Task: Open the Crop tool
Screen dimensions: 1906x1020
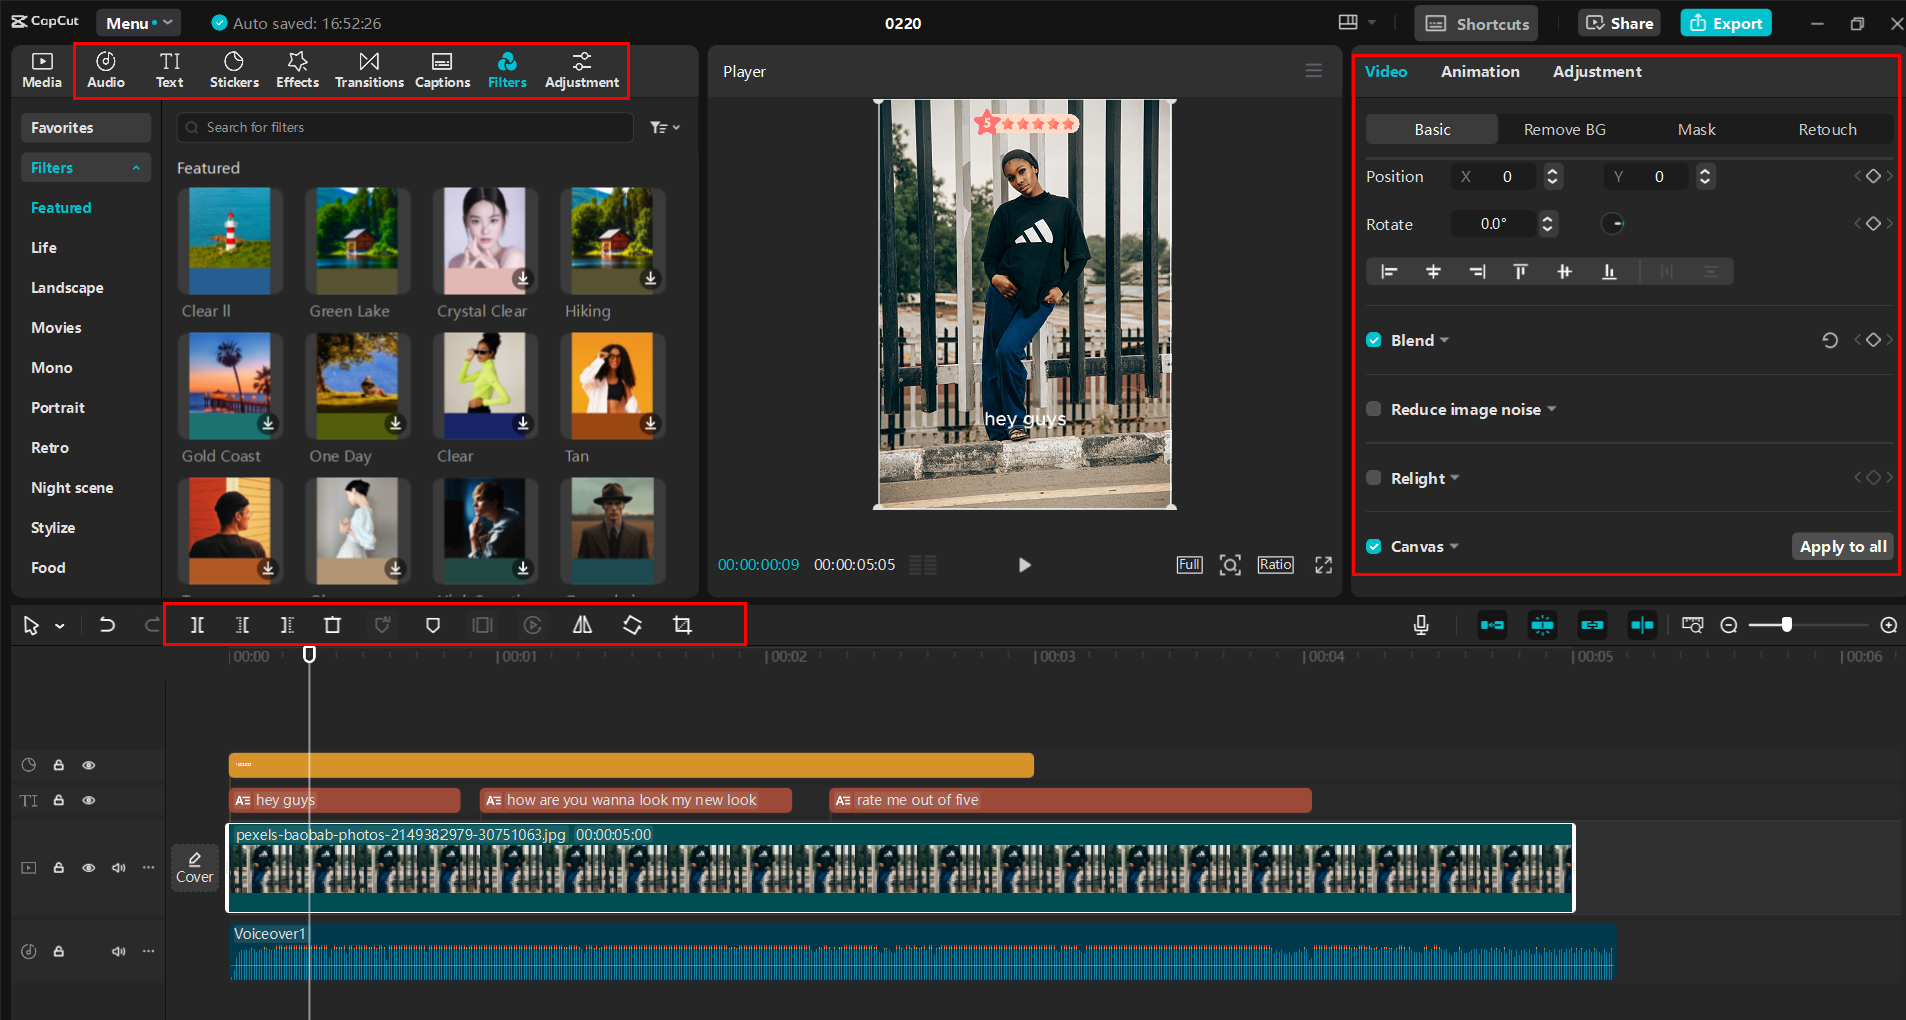Action: click(x=683, y=625)
